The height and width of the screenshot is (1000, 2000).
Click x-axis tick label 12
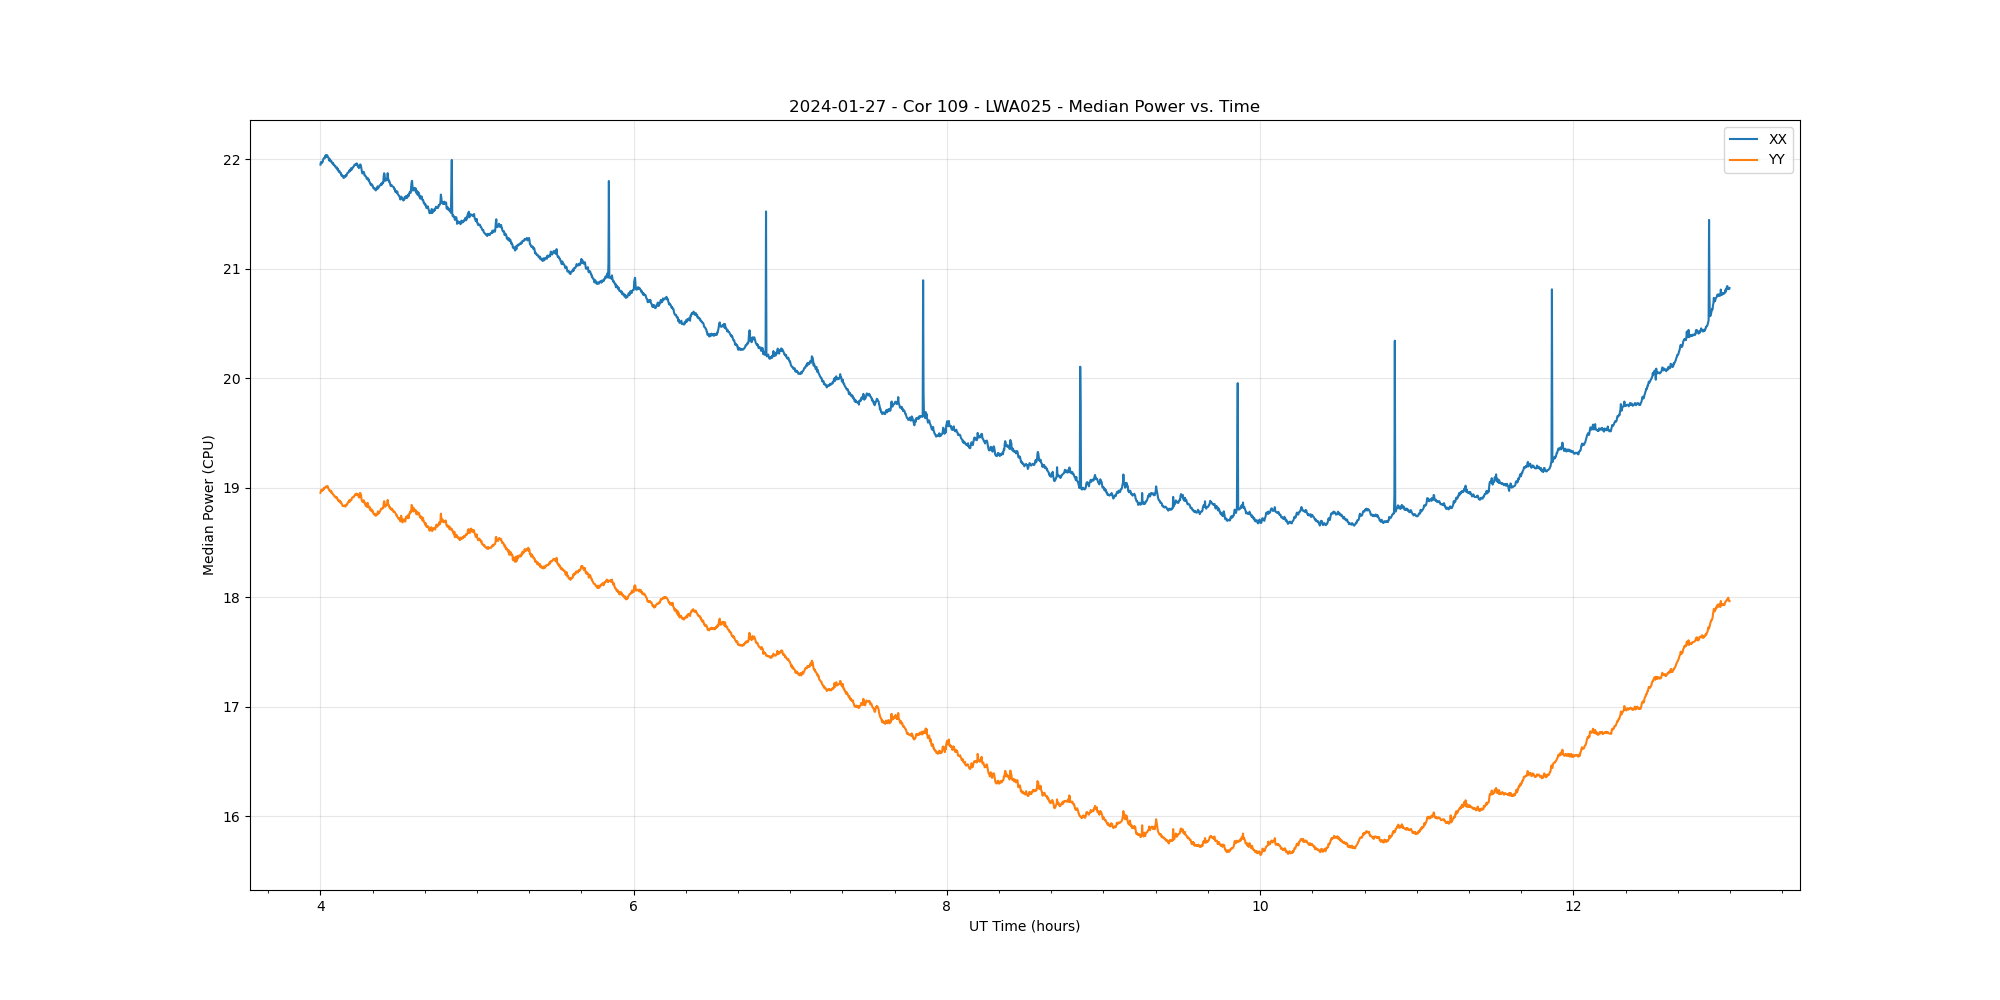[1573, 907]
